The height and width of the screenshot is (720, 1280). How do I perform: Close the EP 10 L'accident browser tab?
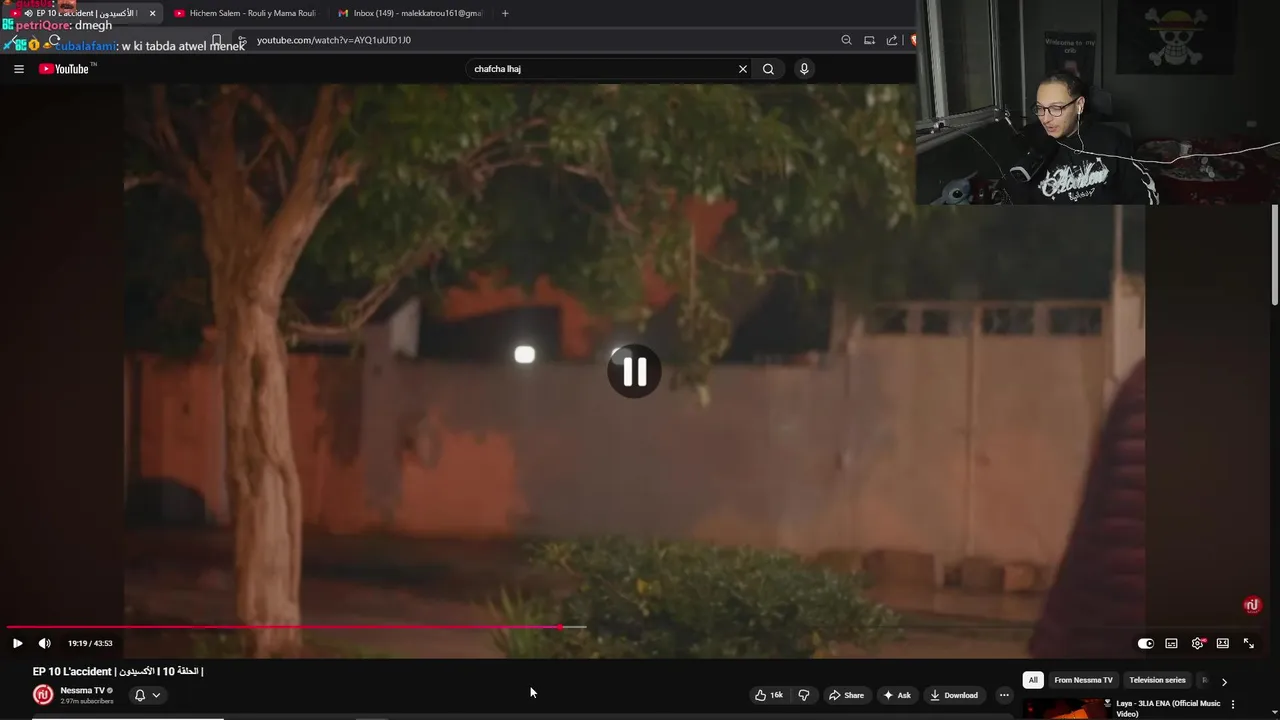click(x=152, y=13)
